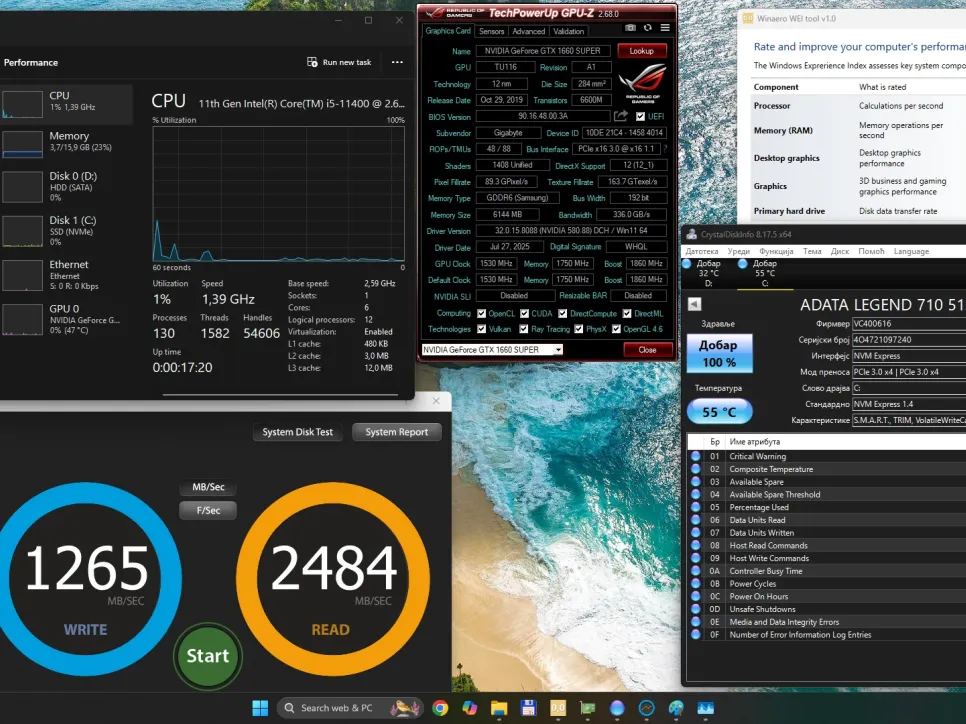Viewport: 966px width, 724px height.
Task: Open the Task Manager more options ellipsis
Action: (x=397, y=62)
